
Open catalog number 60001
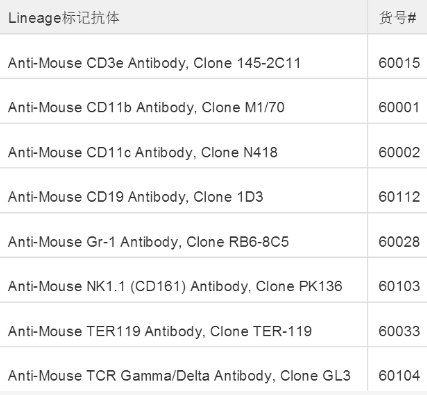(399, 107)
